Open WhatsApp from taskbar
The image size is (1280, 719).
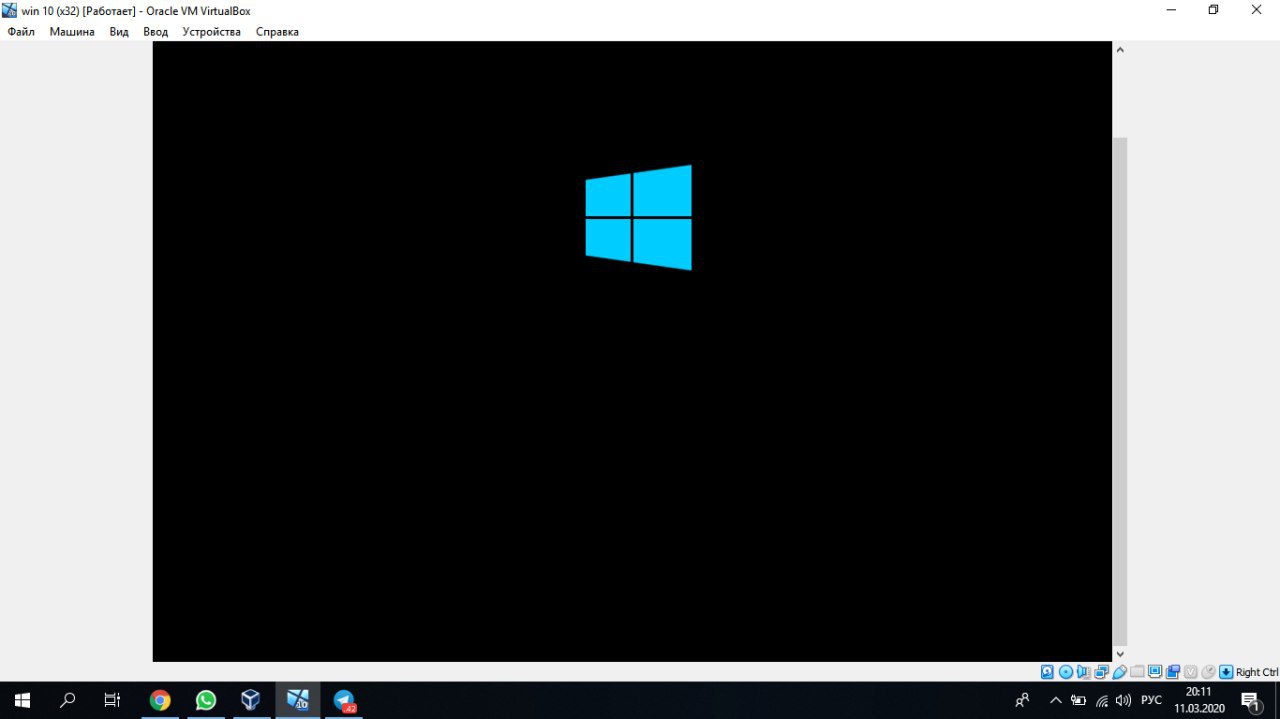pos(206,700)
